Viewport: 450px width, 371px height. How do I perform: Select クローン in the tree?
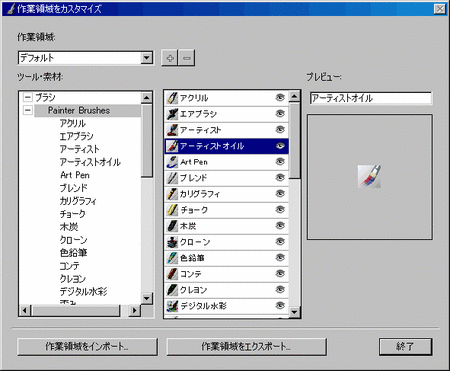point(73,240)
